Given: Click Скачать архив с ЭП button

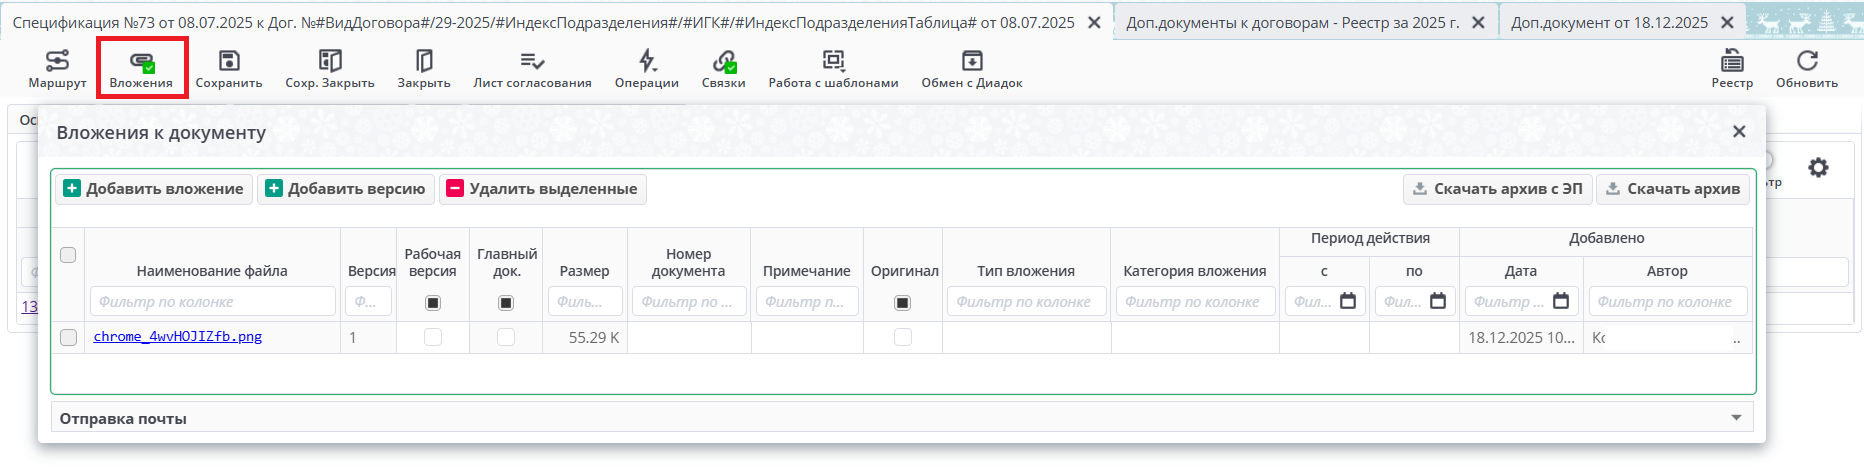Looking at the screenshot, I should click(x=1498, y=189).
